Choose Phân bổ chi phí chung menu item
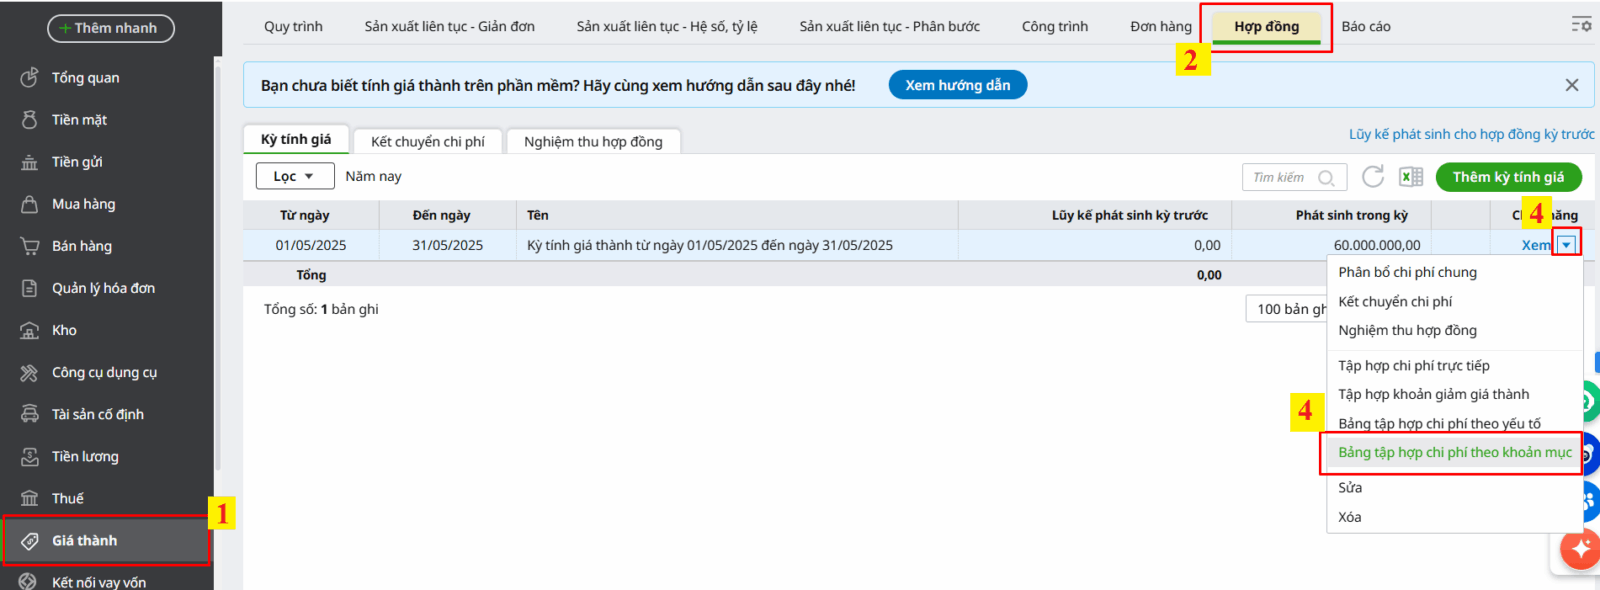Image resolution: width=1600 pixels, height=590 pixels. 1407,272
